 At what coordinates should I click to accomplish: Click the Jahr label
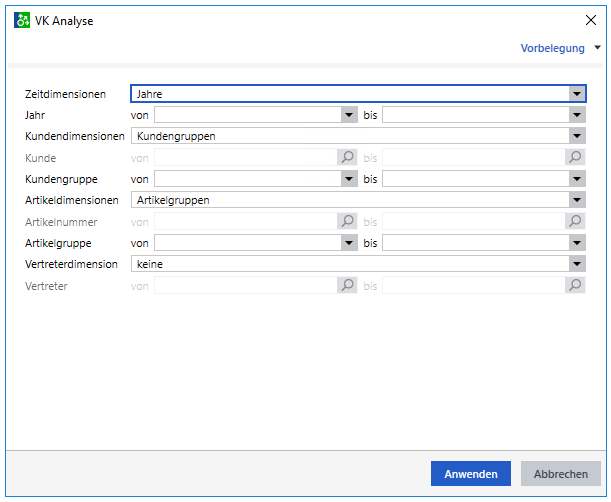[35, 115]
